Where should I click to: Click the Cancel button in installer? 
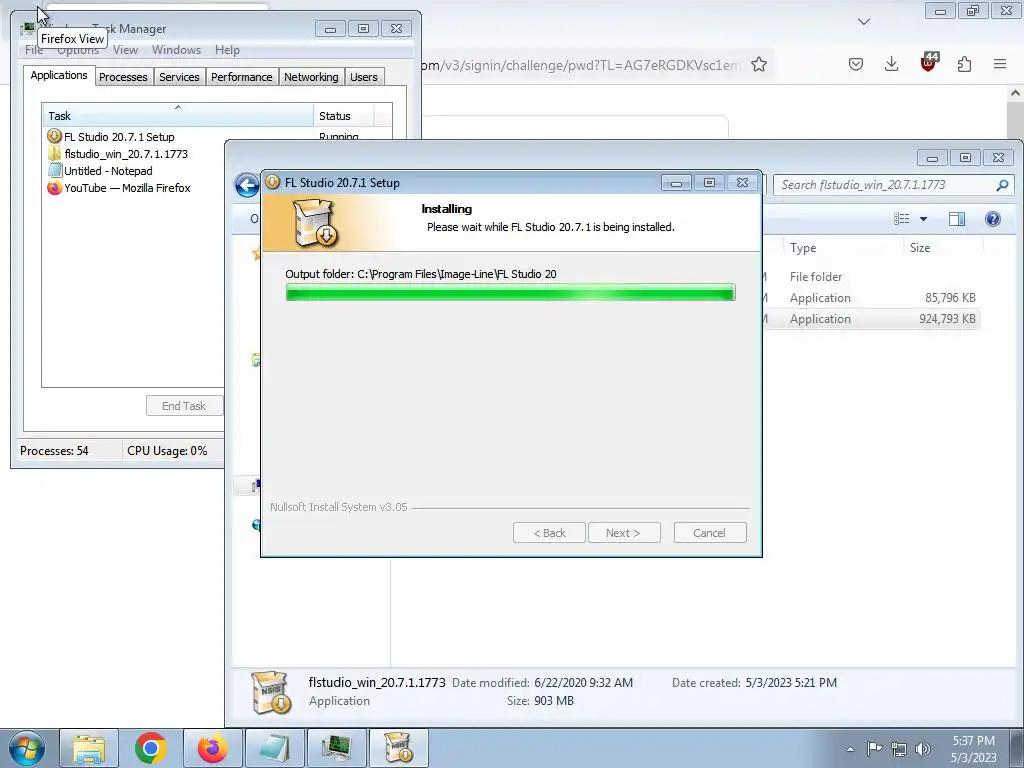pyautogui.click(x=709, y=533)
